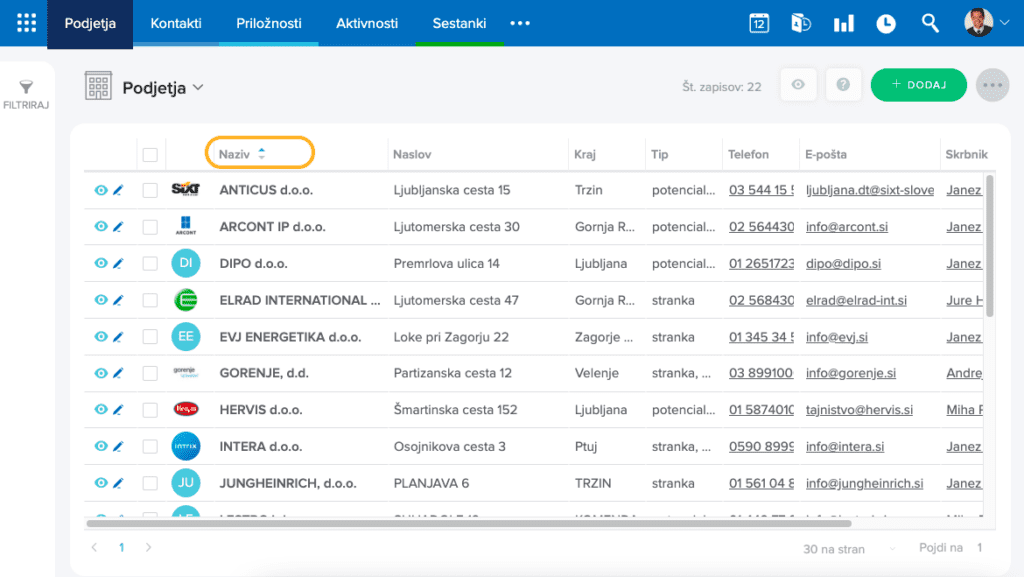Open the clock time tracking icon
The width and height of the screenshot is (1024, 577).
tap(886, 23)
